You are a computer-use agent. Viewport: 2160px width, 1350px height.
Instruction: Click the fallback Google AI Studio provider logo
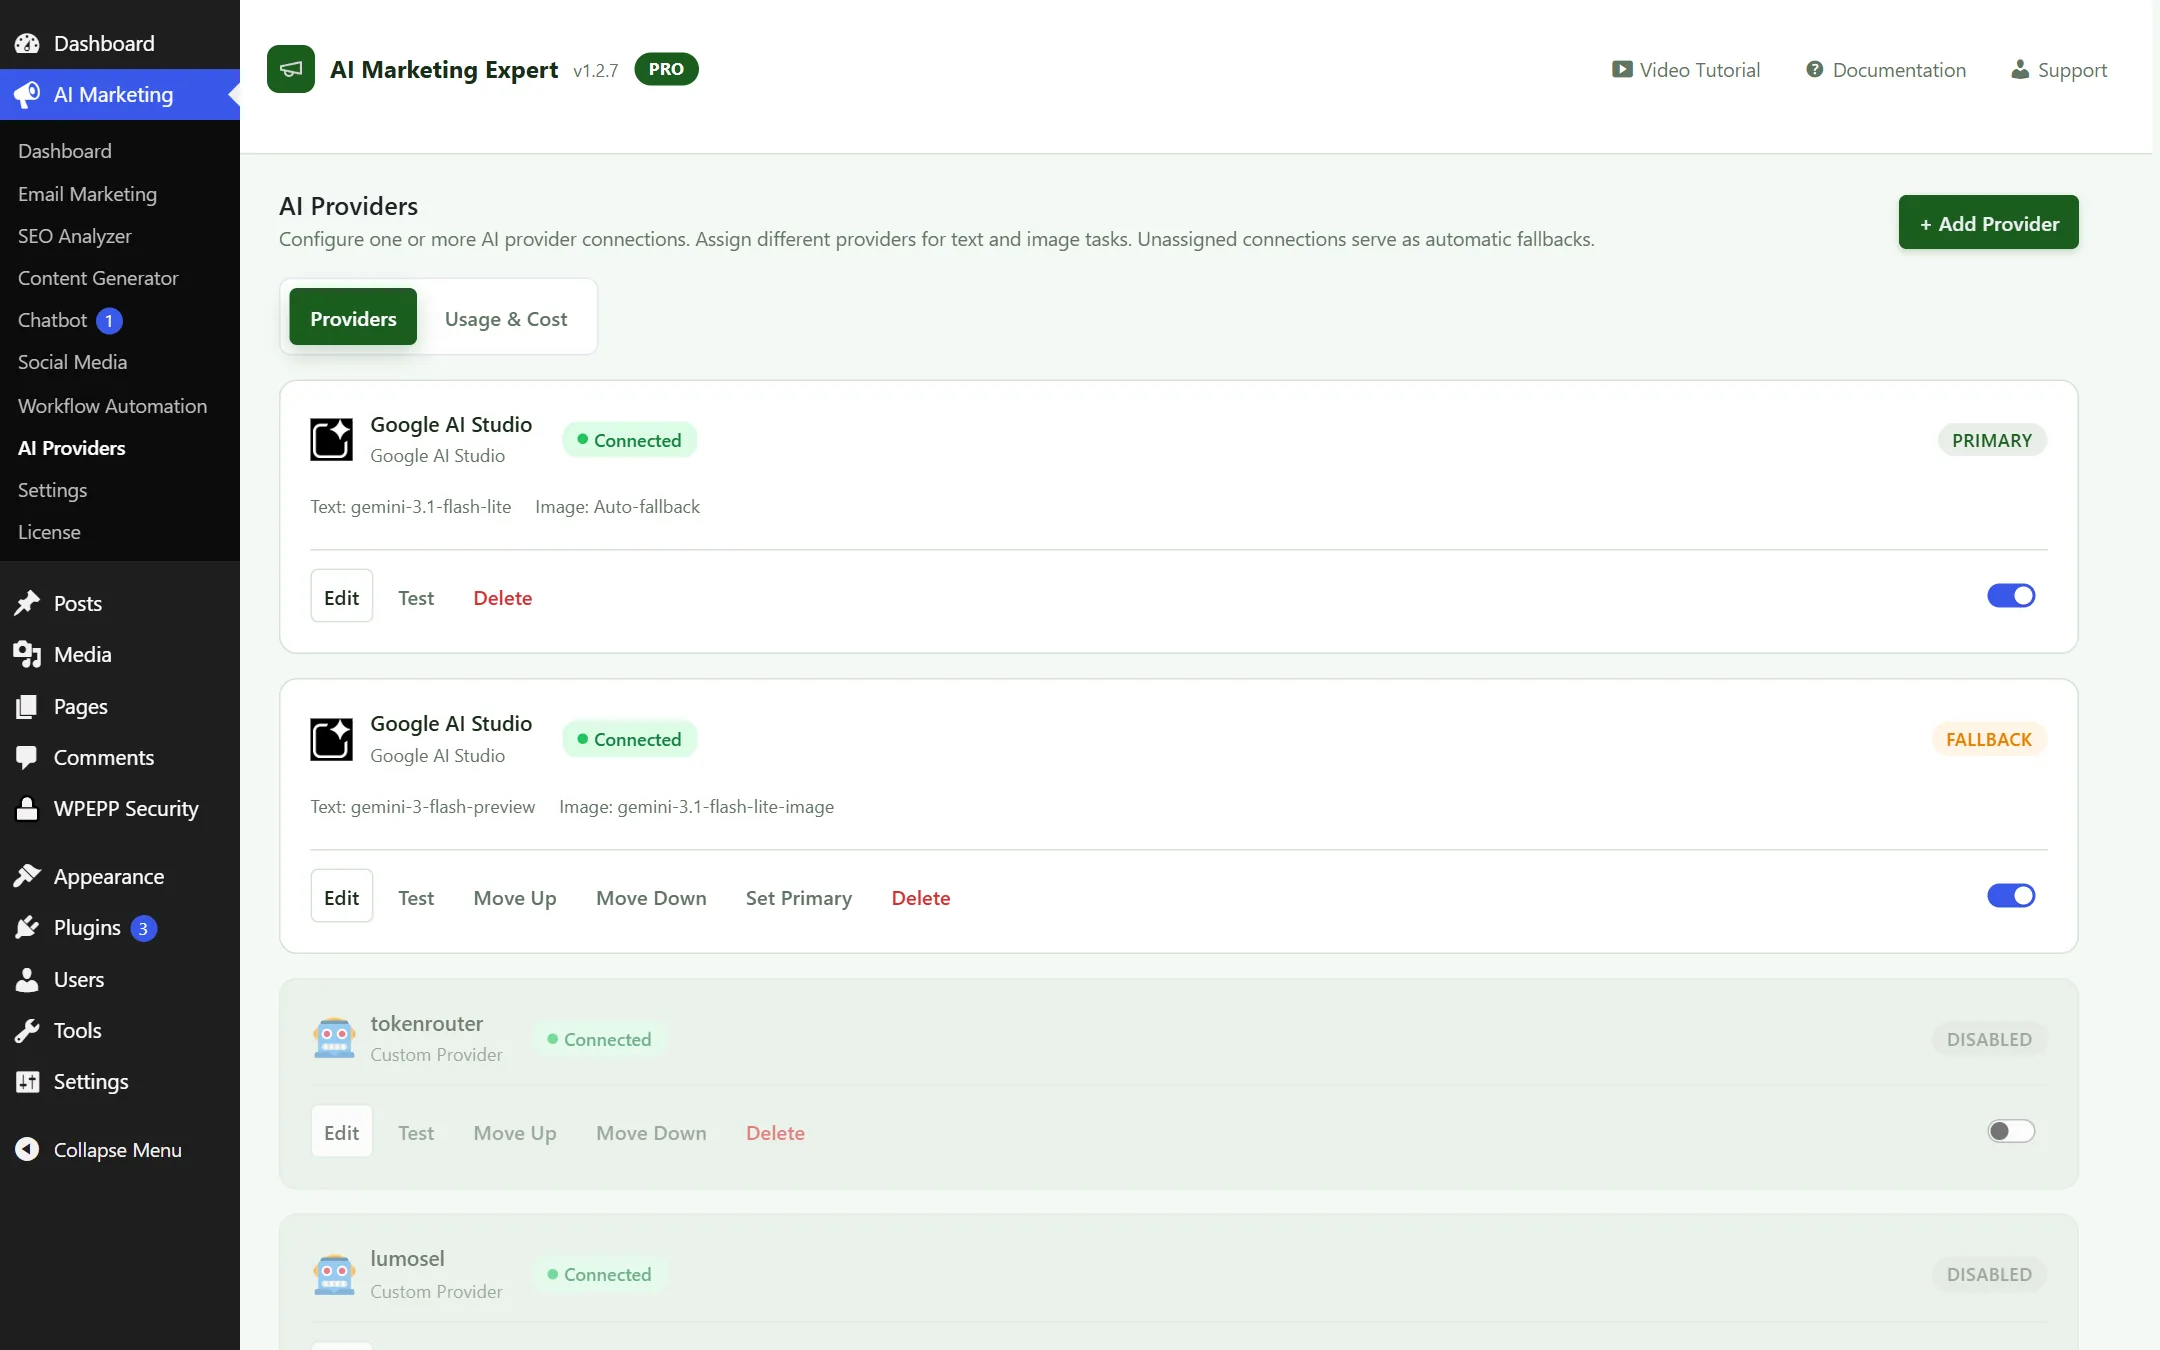coord(331,739)
